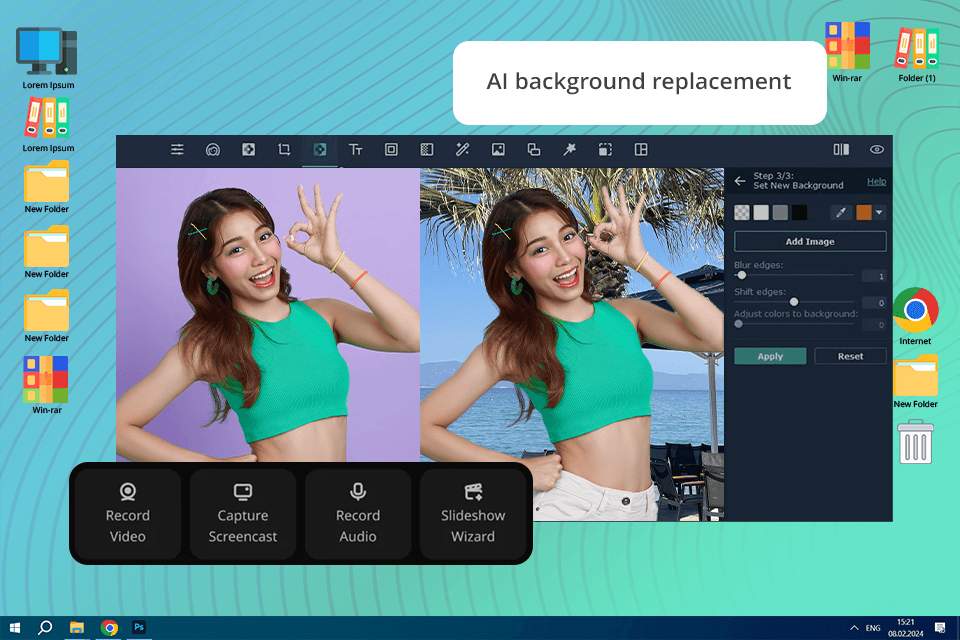Select the dashed selection square icon
960x640 pixels.
605,149
